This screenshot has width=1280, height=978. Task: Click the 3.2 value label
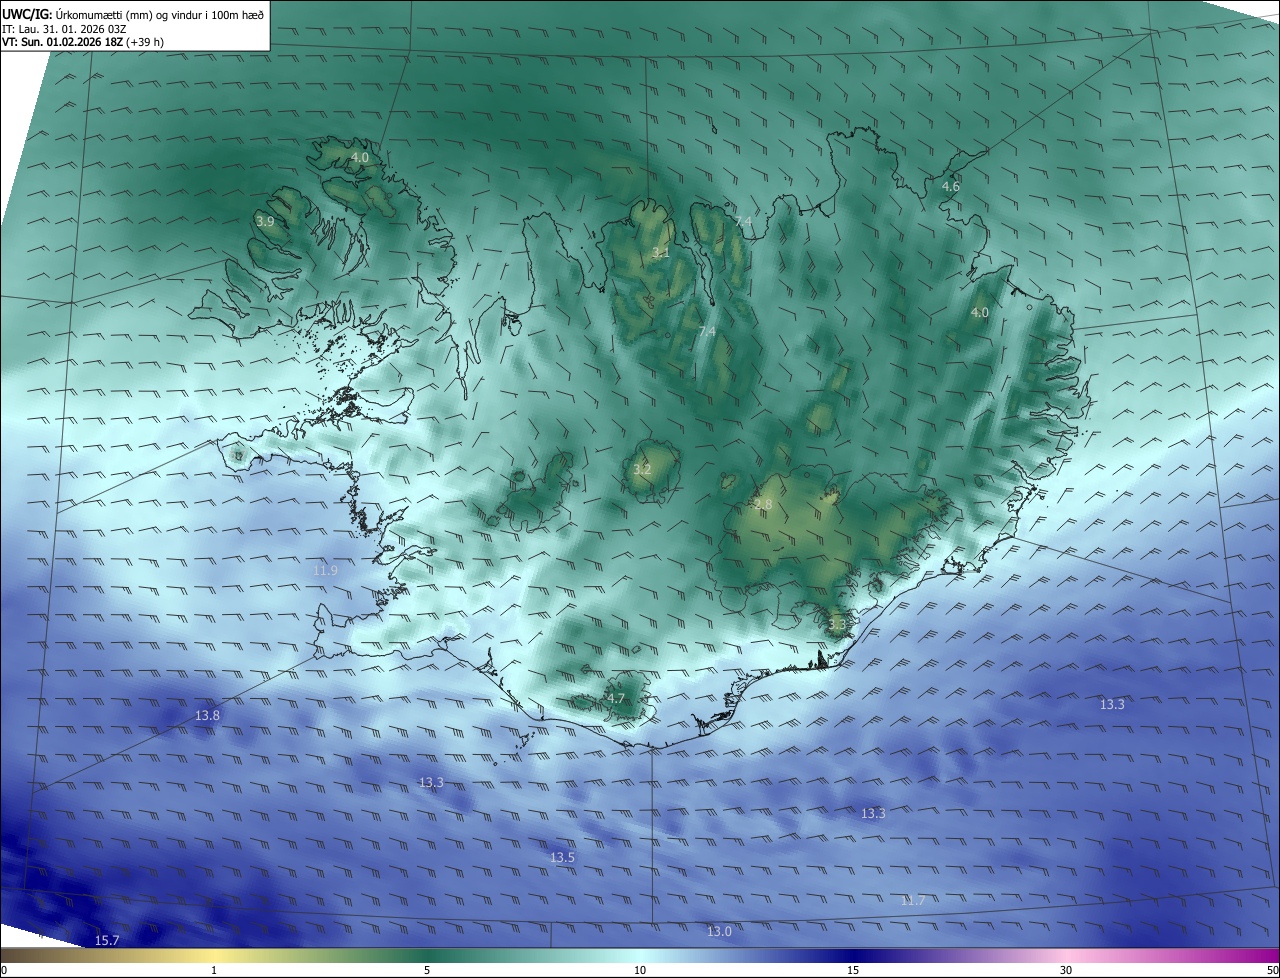click(642, 469)
